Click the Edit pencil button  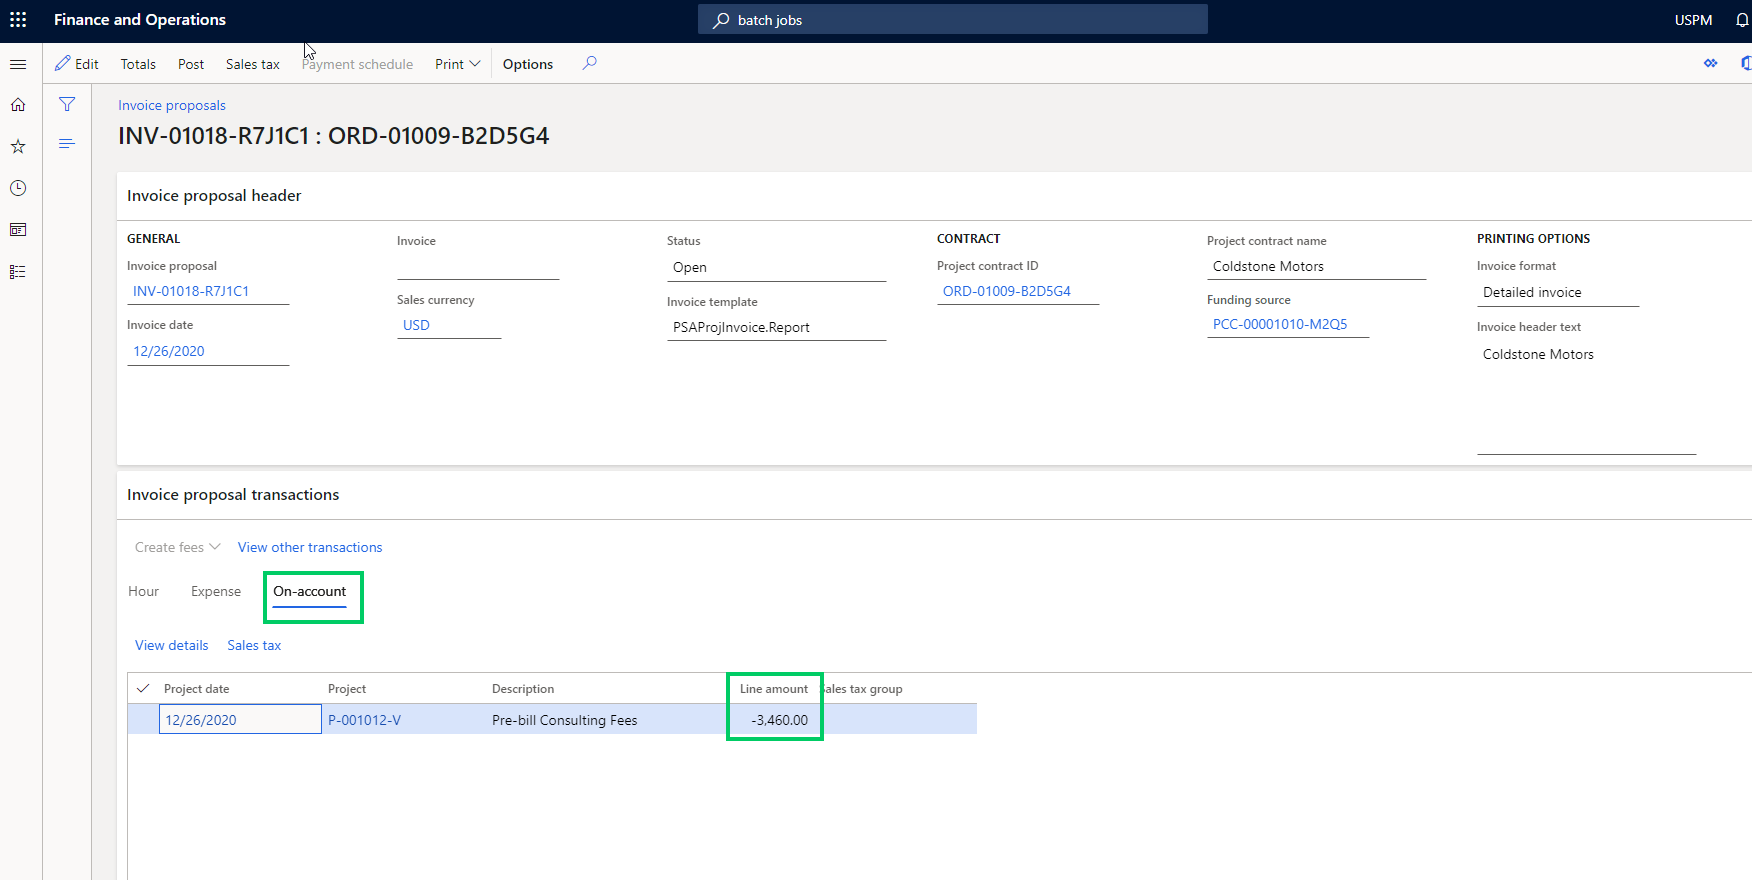77,64
